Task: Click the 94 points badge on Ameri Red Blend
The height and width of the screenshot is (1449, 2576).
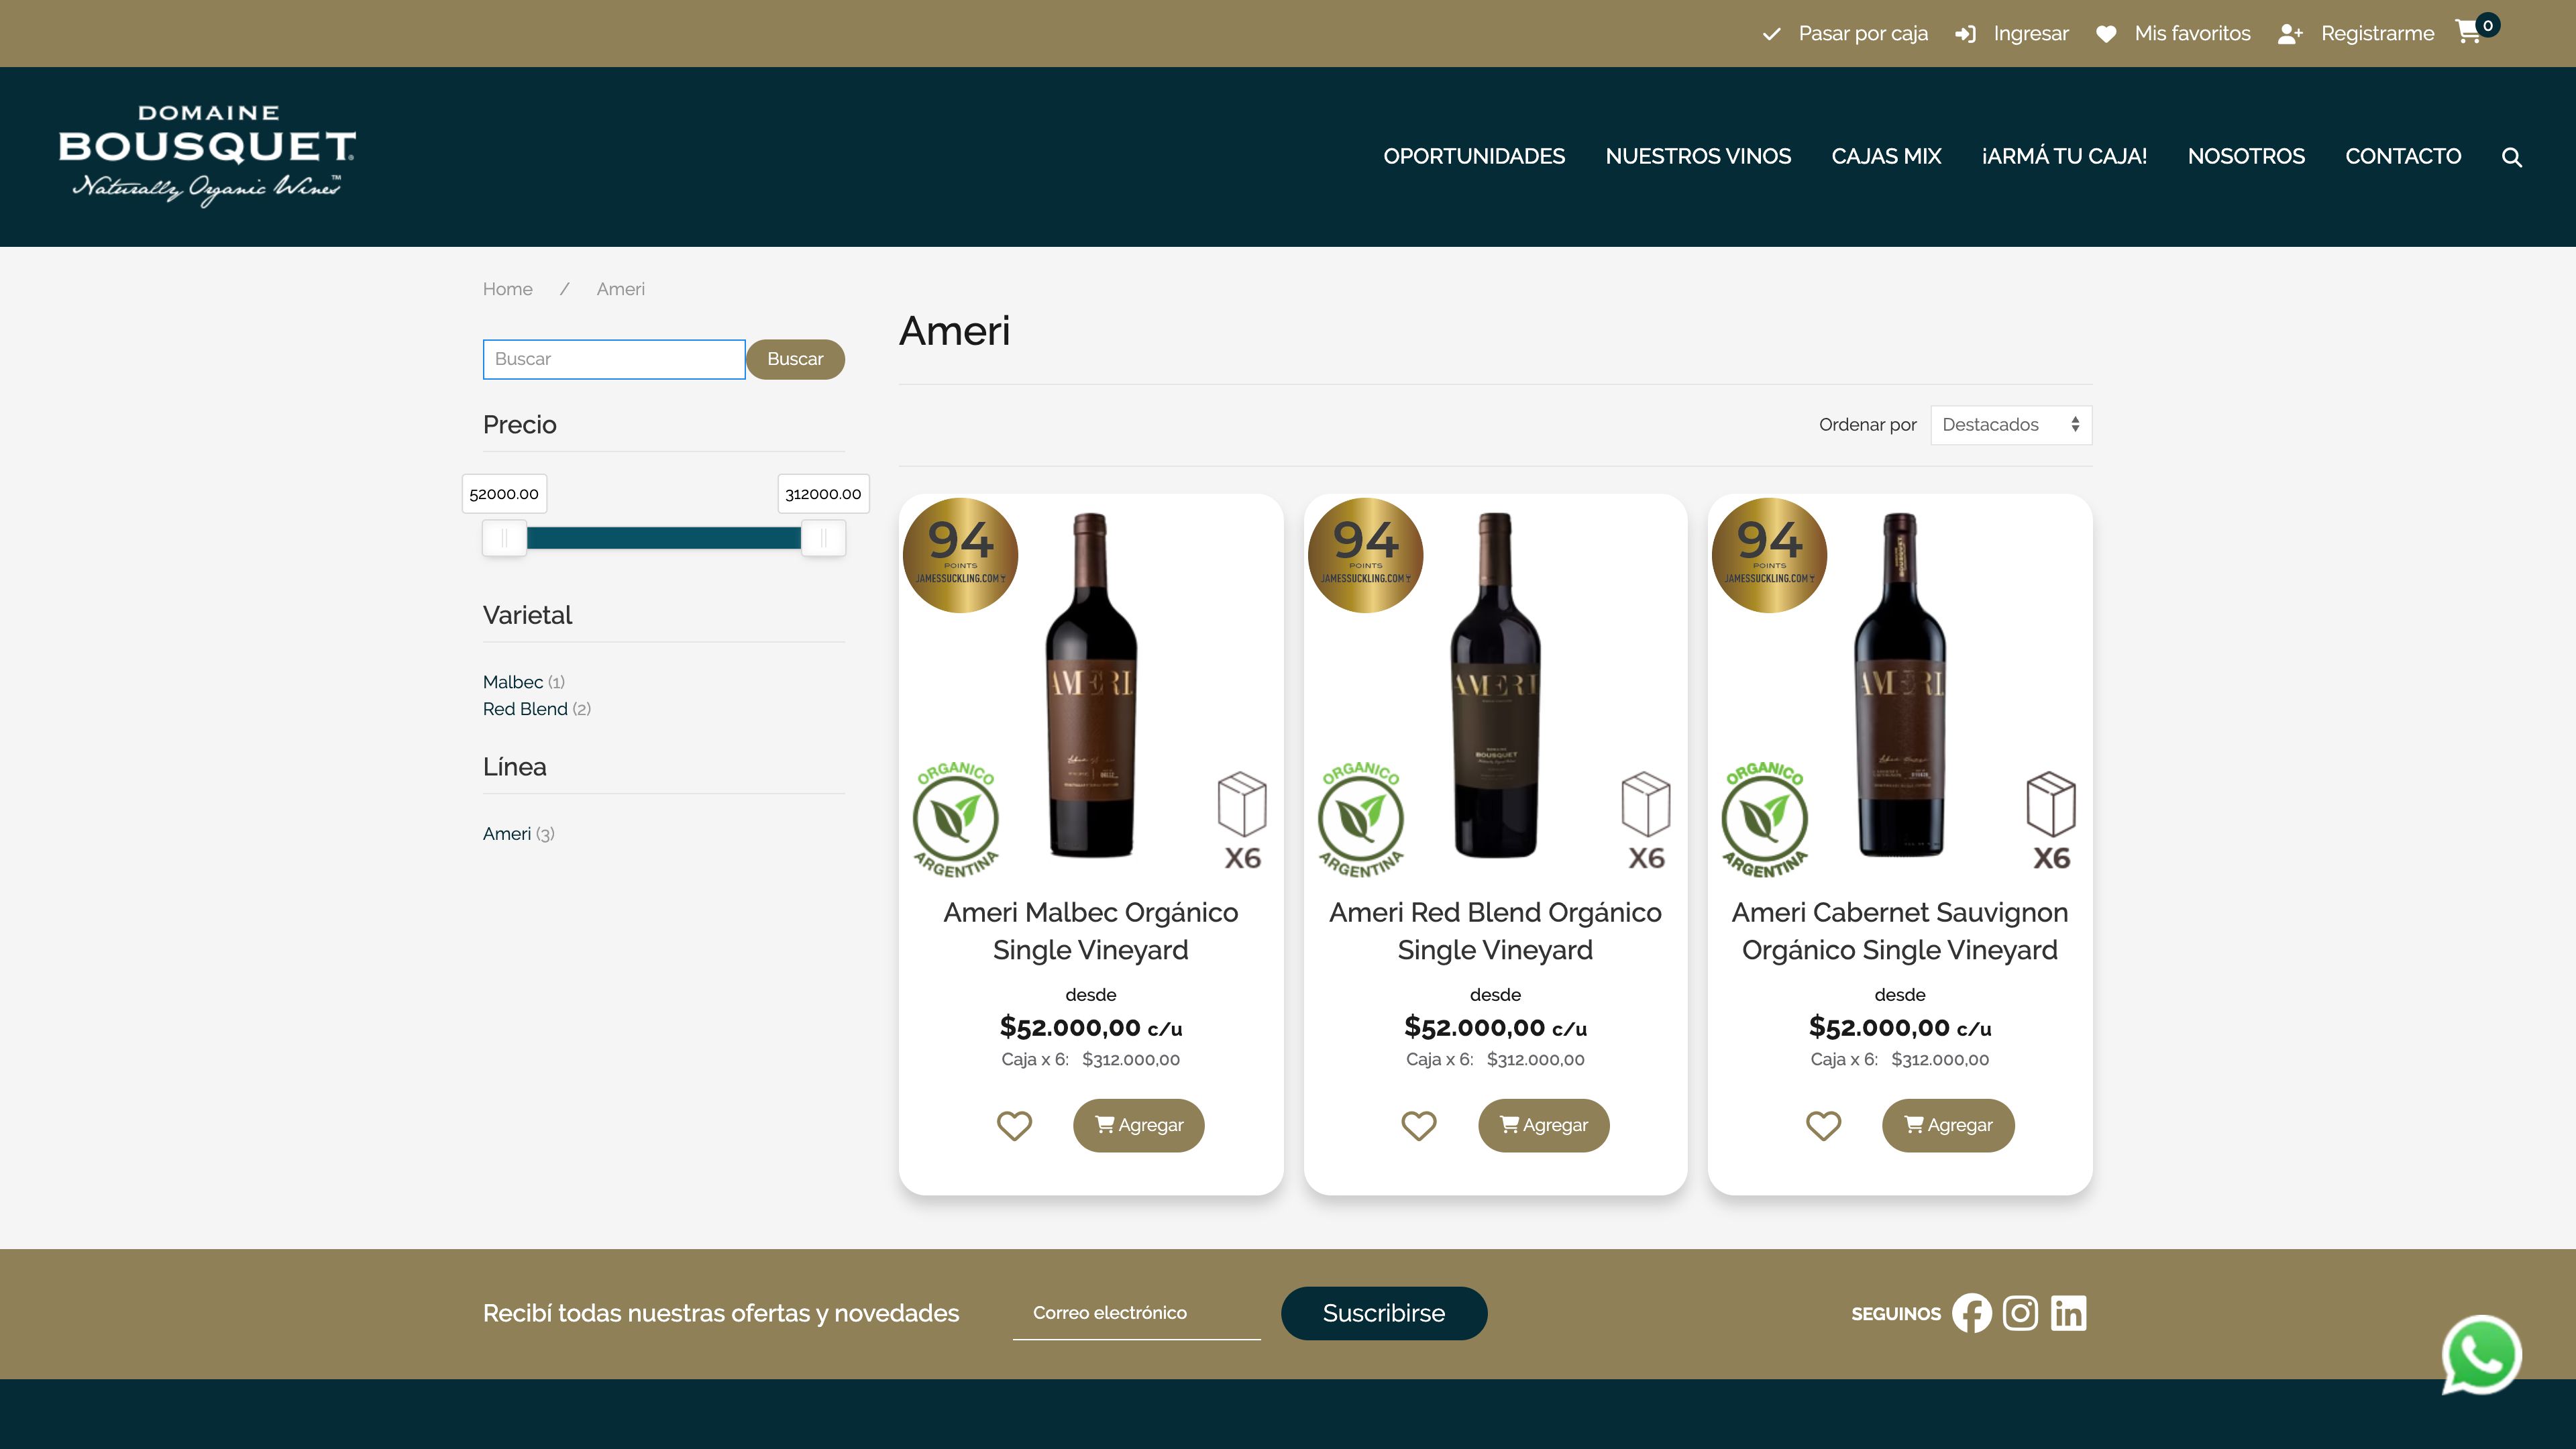Action: pos(1365,555)
